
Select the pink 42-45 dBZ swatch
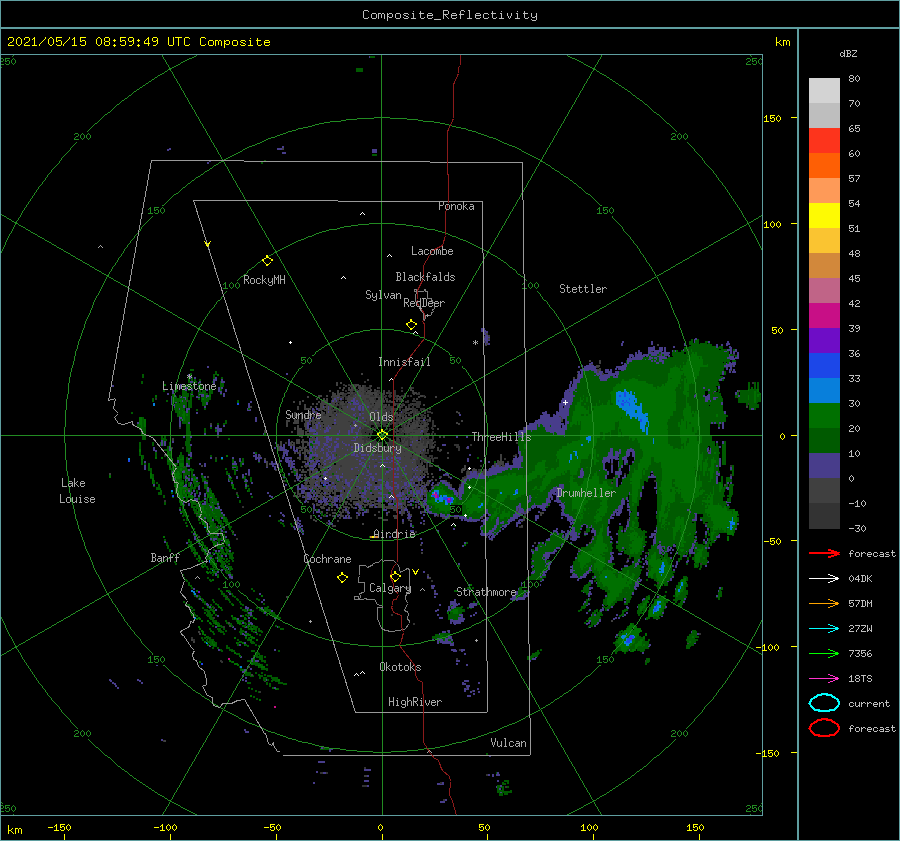(x=824, y=291)
